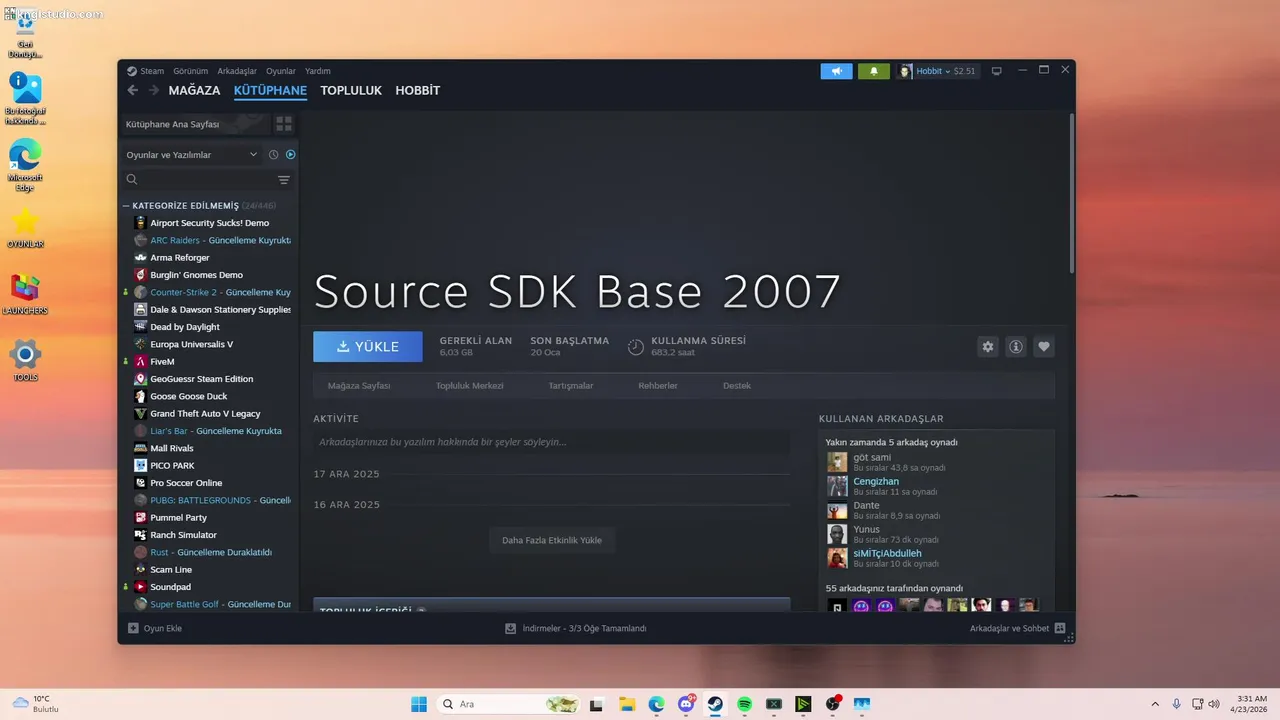Open Windows Start menu
The height and width of the screenshot is (720, 1280).
tap(419, 704)
